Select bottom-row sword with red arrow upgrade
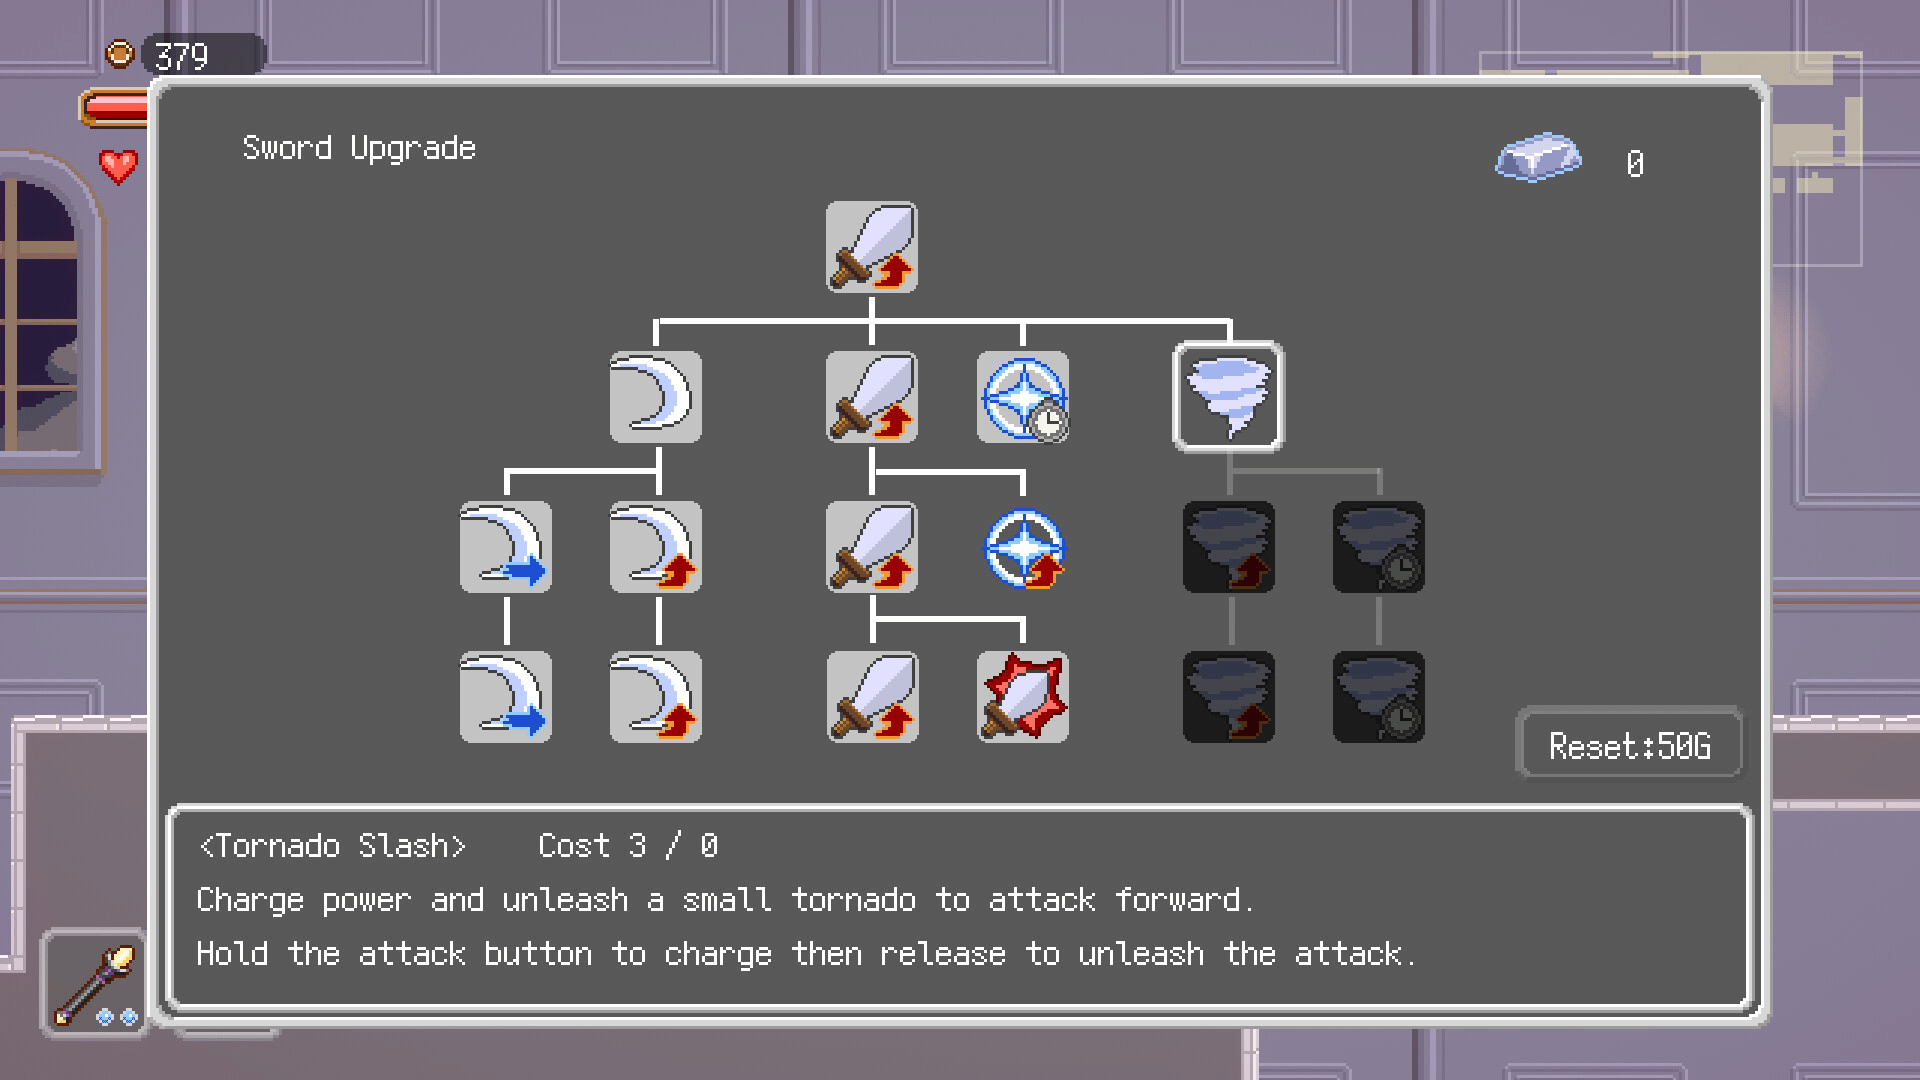Viewport: 1920px width, 1080px height. pos(871,697)
